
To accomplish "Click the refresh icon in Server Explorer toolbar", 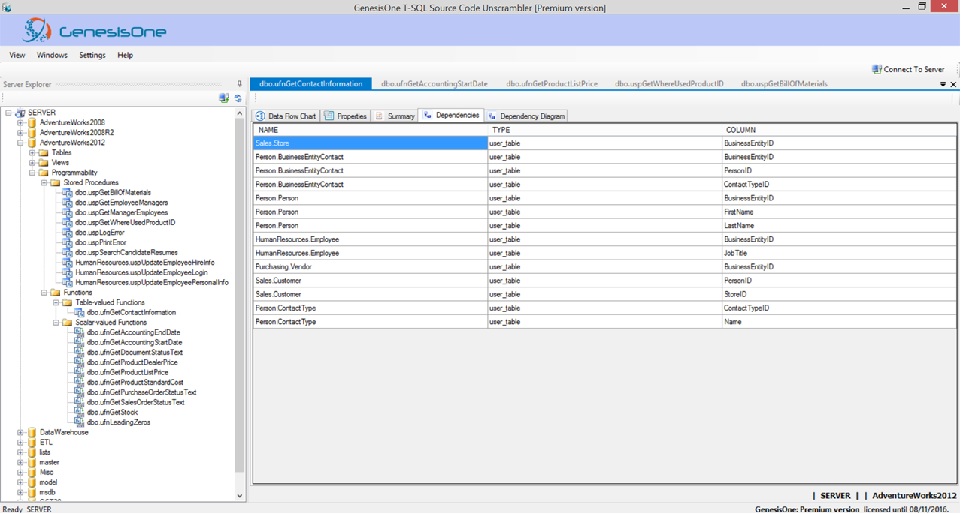I will pyautogui.click(x=238, y=98).
